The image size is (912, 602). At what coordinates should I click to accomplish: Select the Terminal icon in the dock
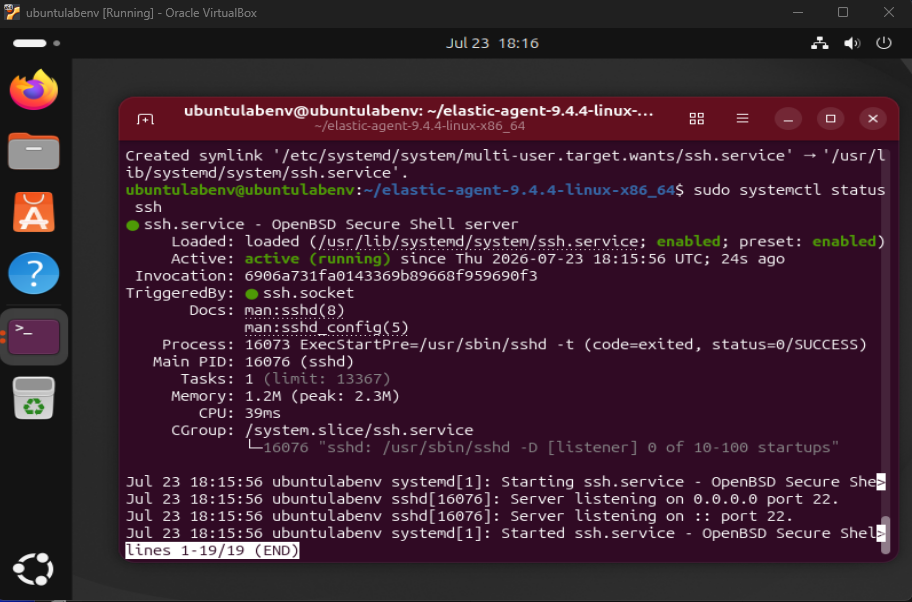34,336
